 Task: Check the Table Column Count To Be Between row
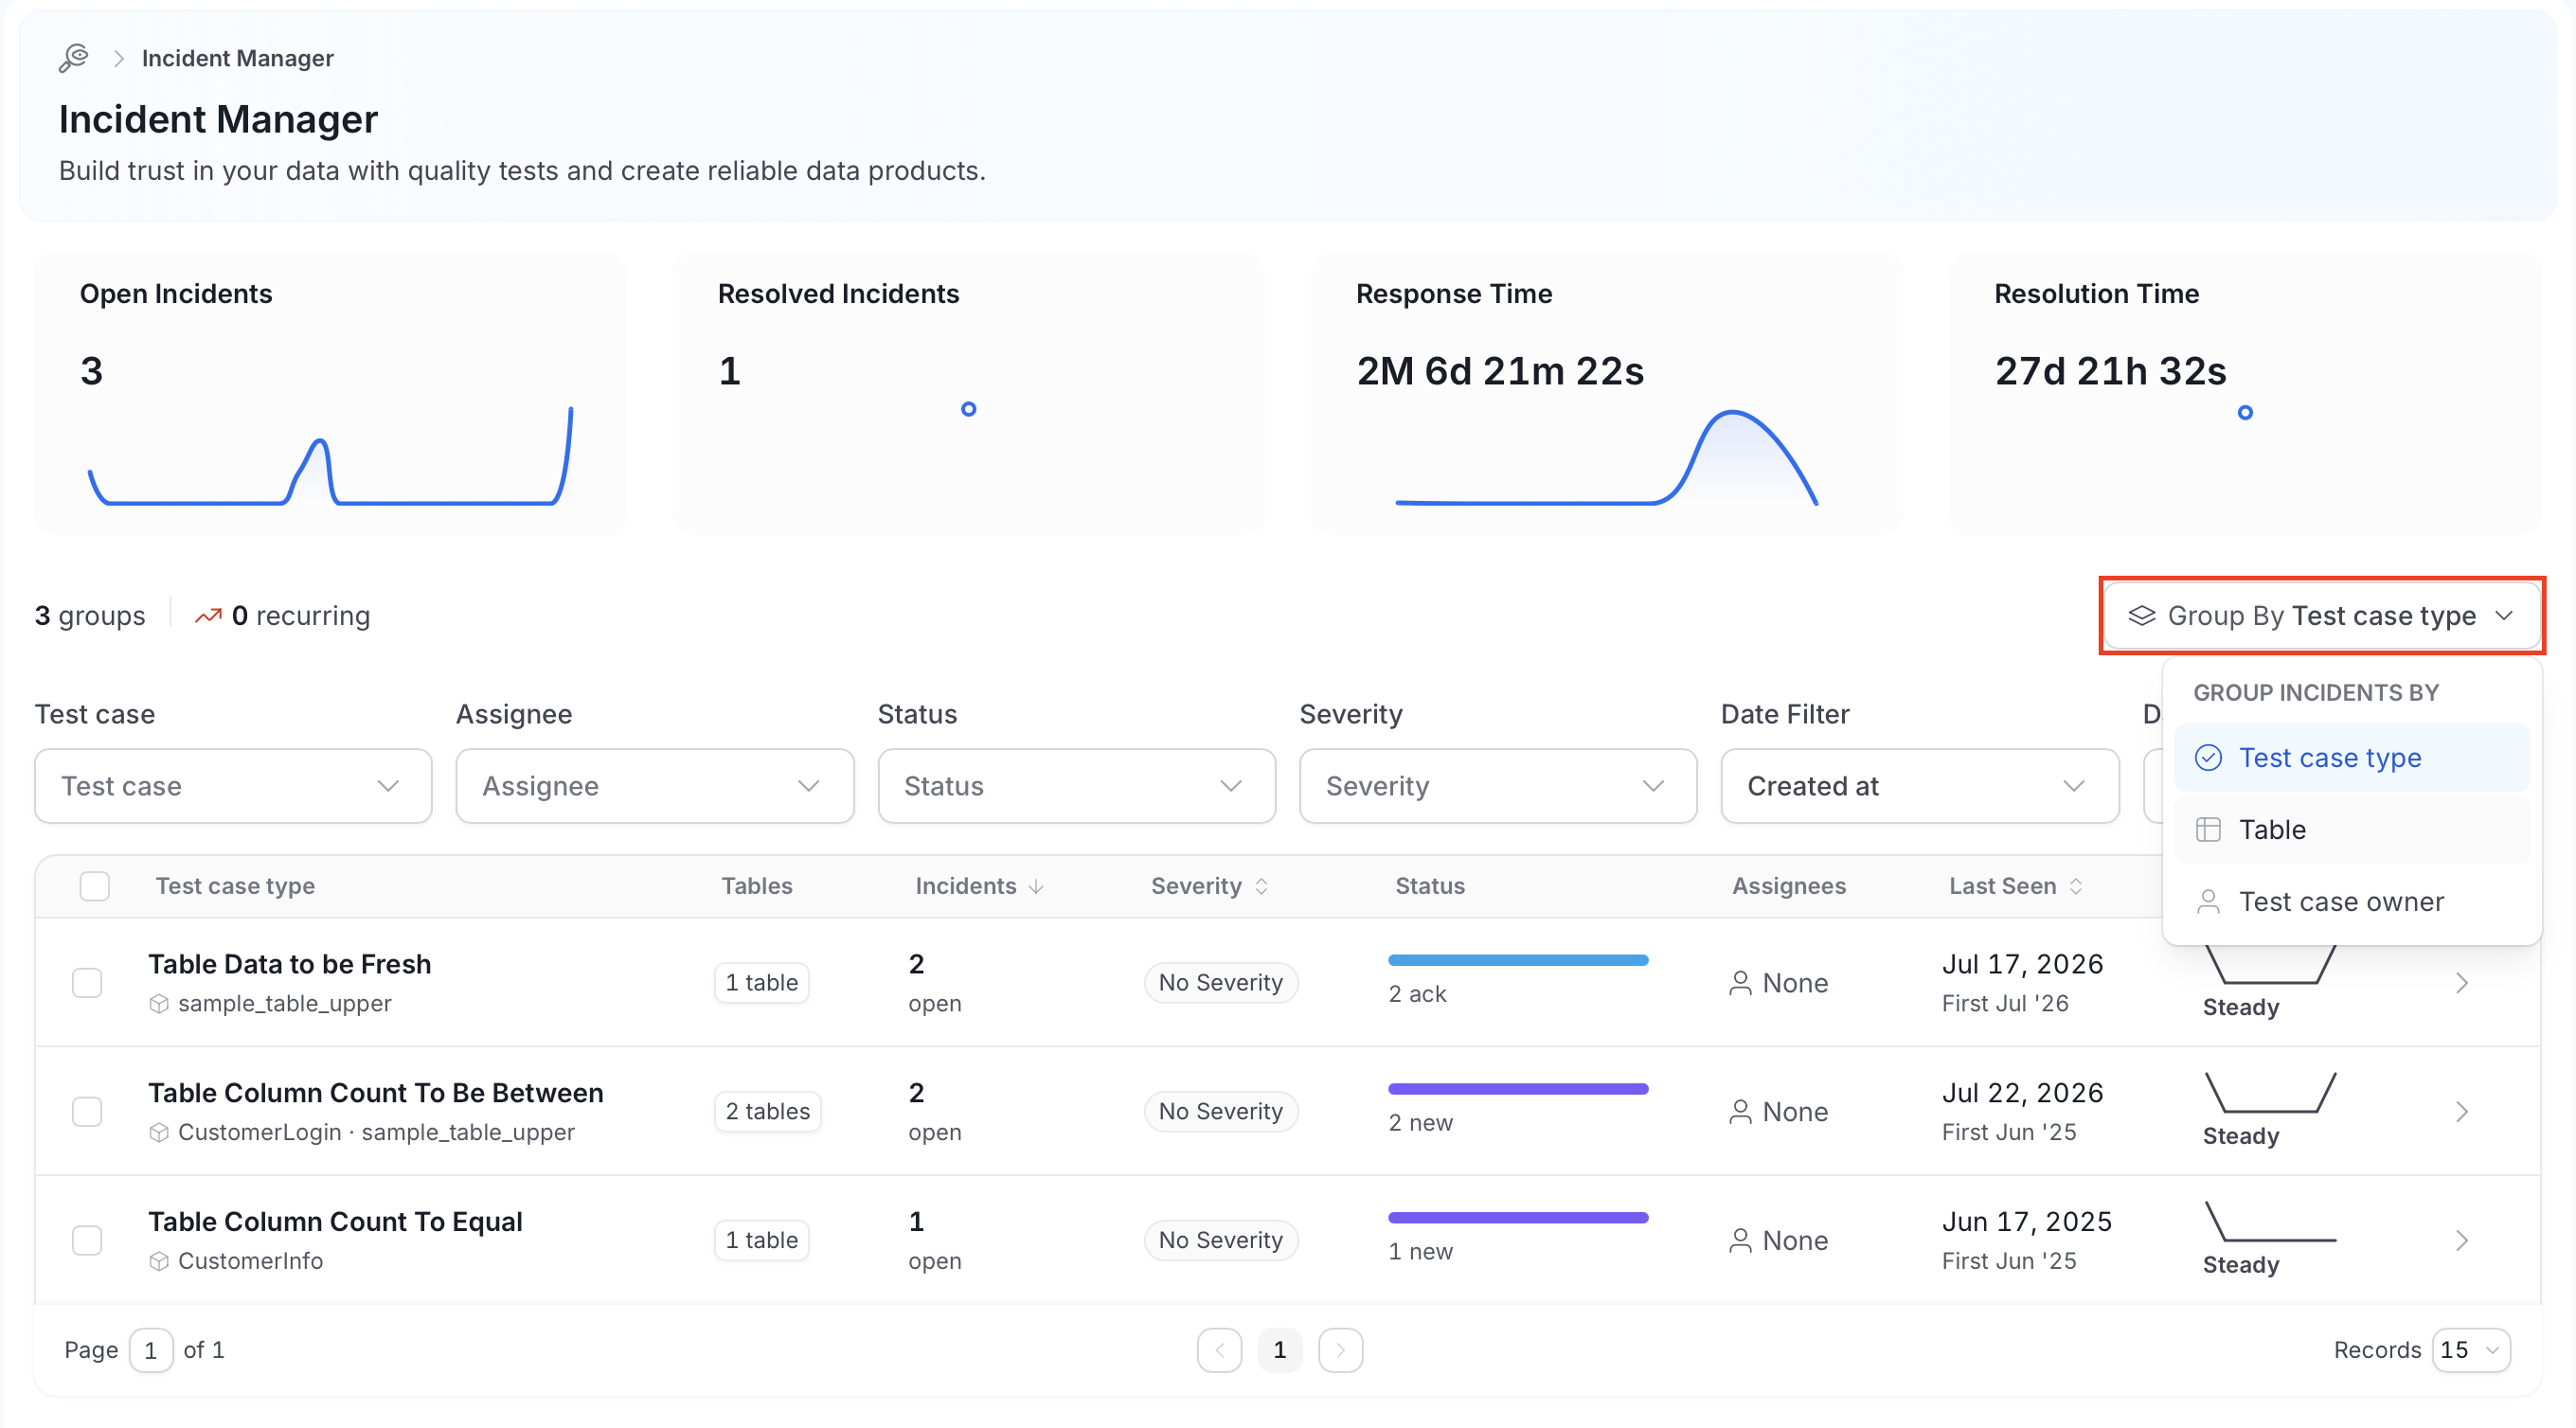(87, 1111)
